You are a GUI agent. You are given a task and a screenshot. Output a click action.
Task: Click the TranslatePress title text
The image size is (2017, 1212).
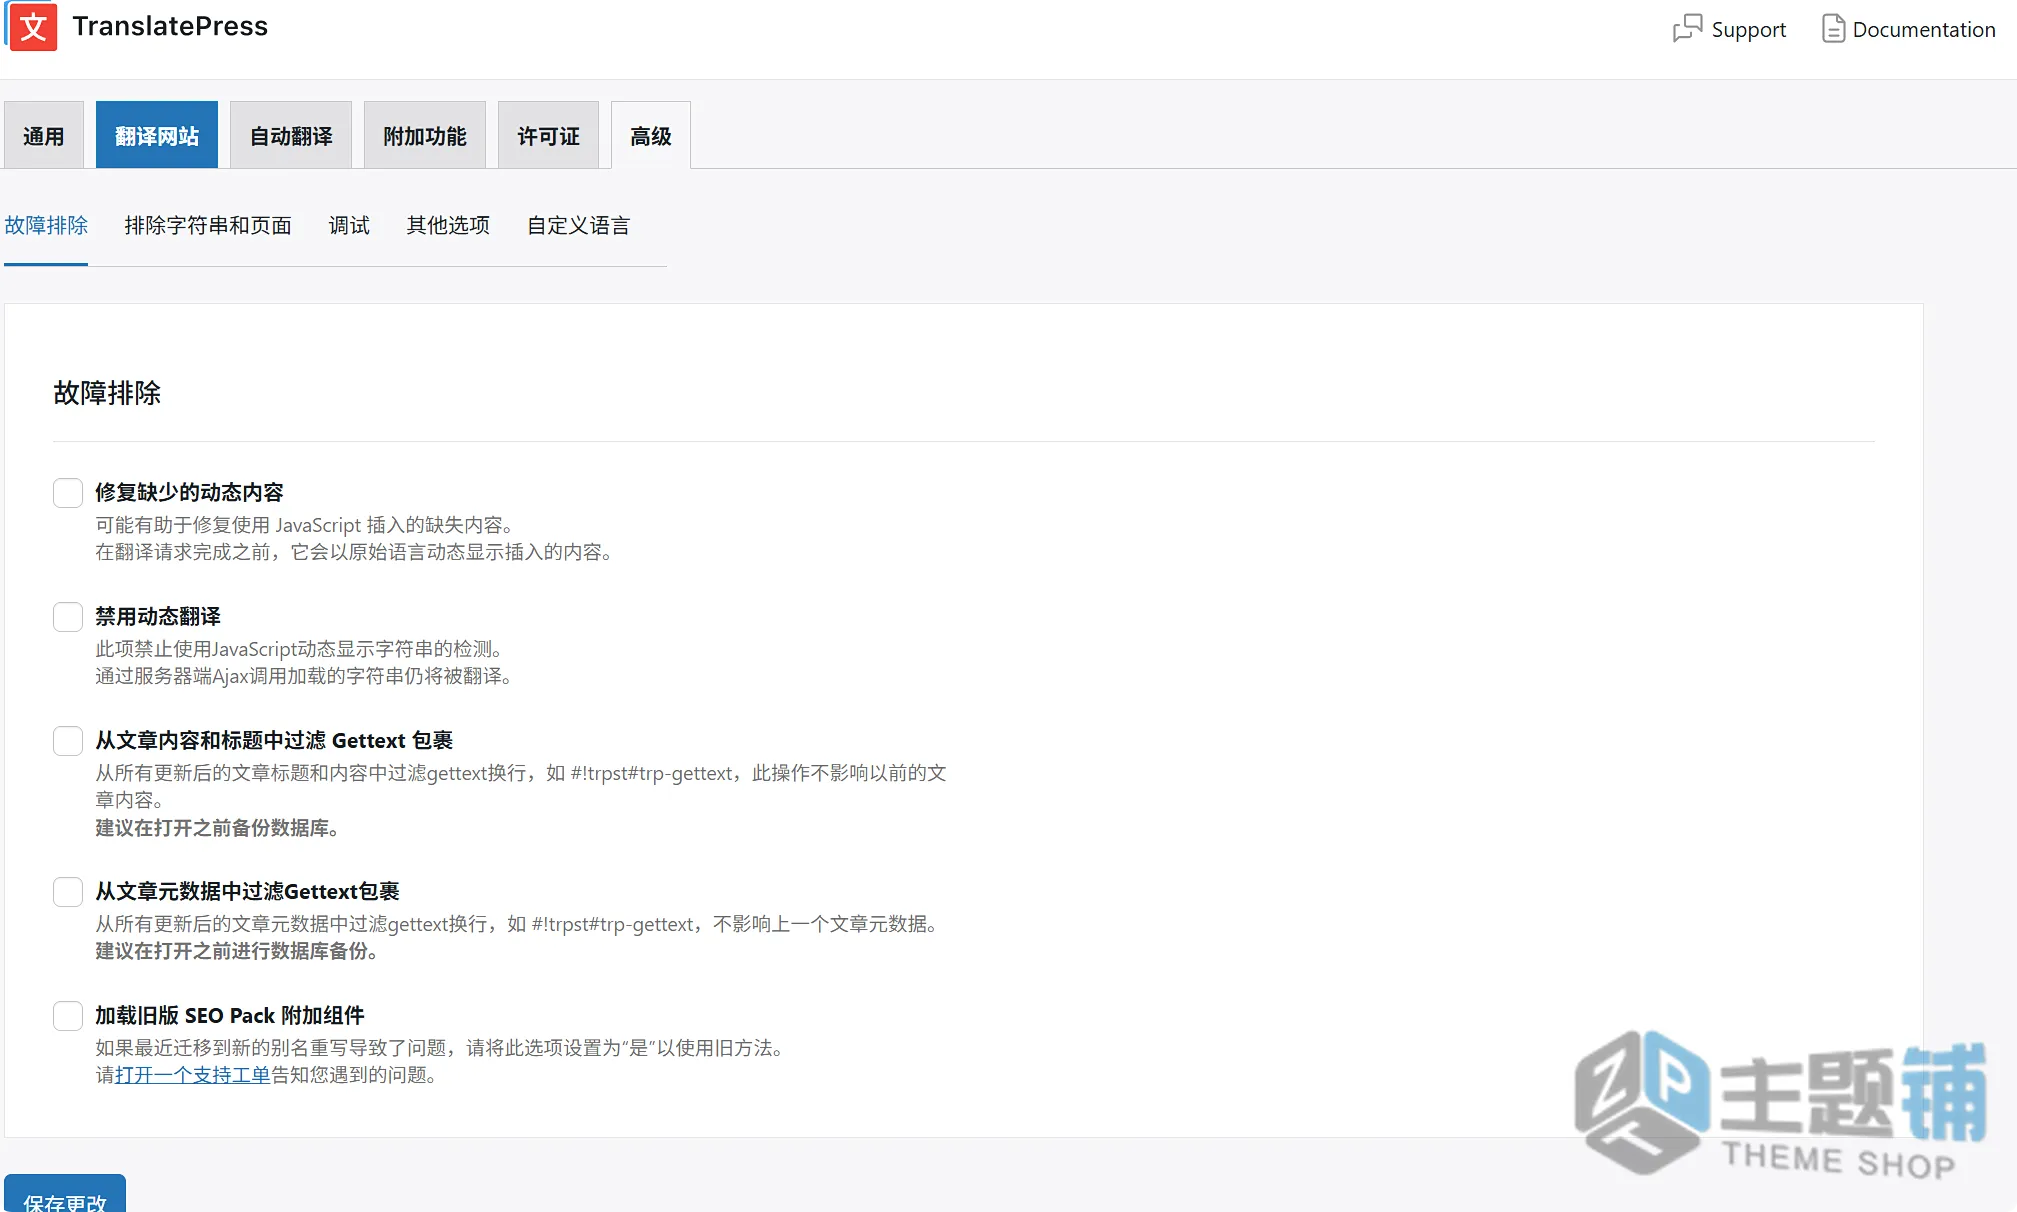tap(170, 26)
